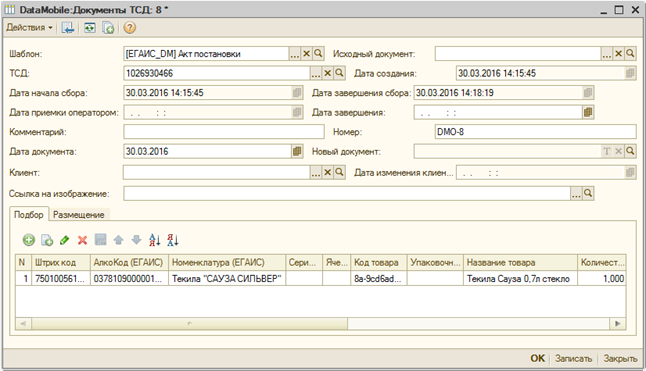Viewport: 646px width, 371px height.
Task: Click the help question mark icon
Action: (x=129, y=28)
